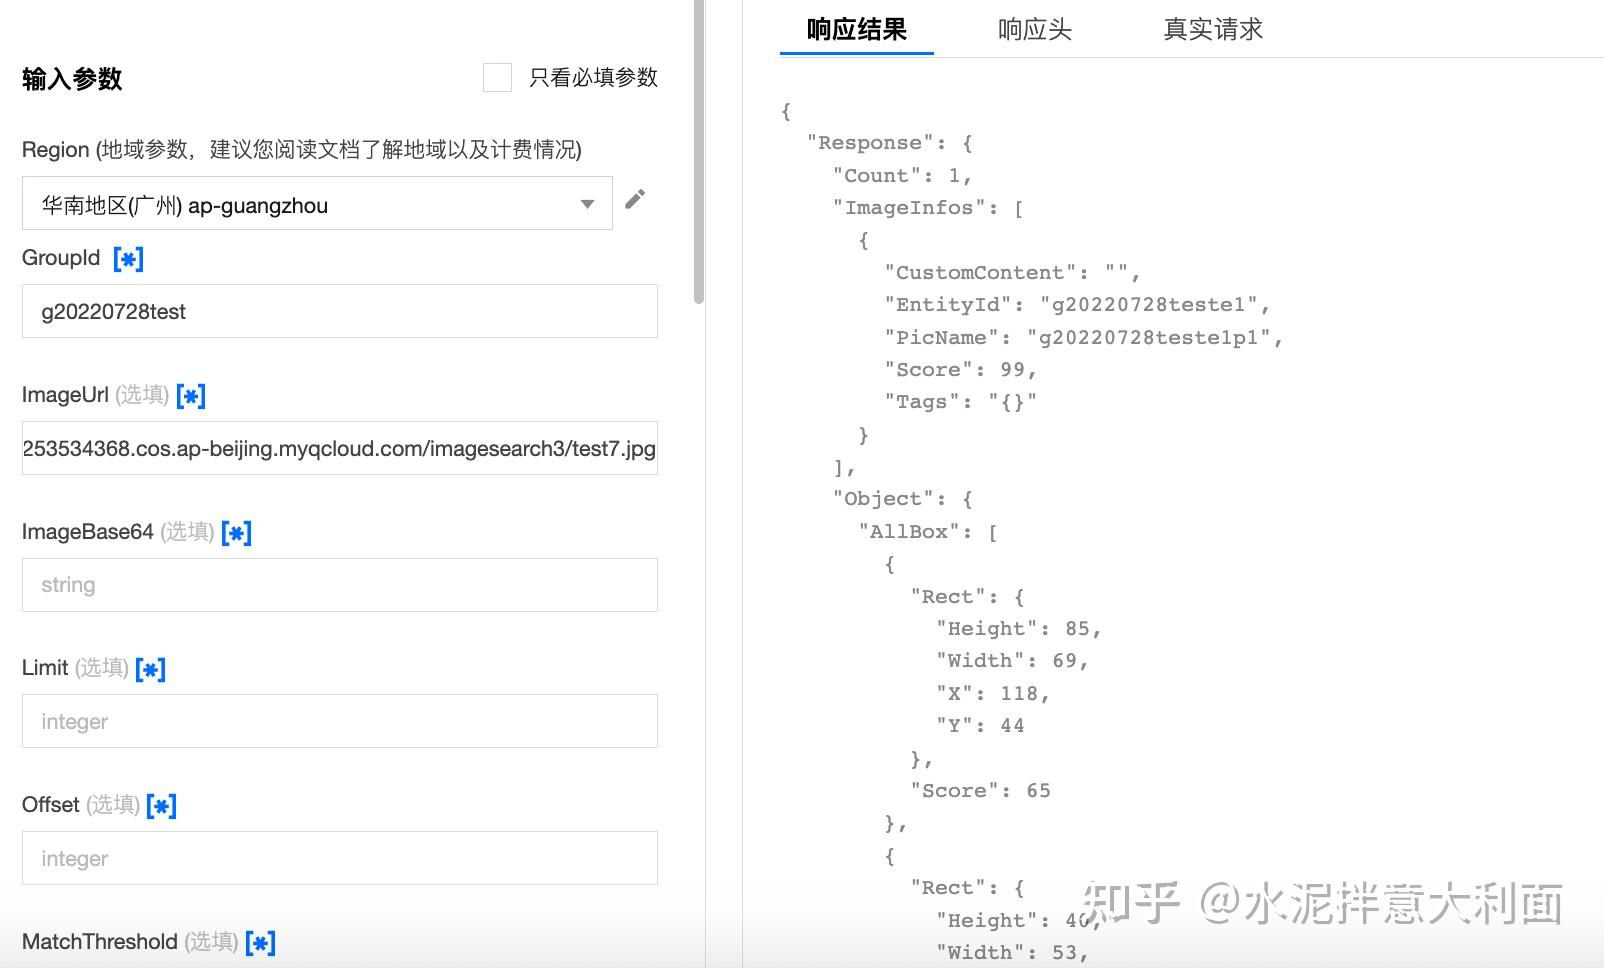1604x968 pixels.
Task: Click the asterisk icon next to ImageUrl
Action: pos(191,396)
